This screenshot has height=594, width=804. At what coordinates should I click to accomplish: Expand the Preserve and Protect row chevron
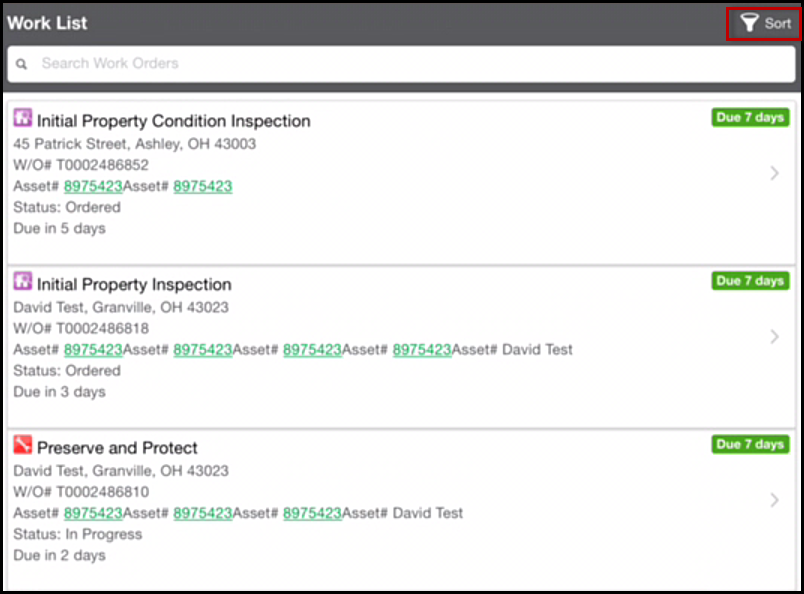[774, 500]
